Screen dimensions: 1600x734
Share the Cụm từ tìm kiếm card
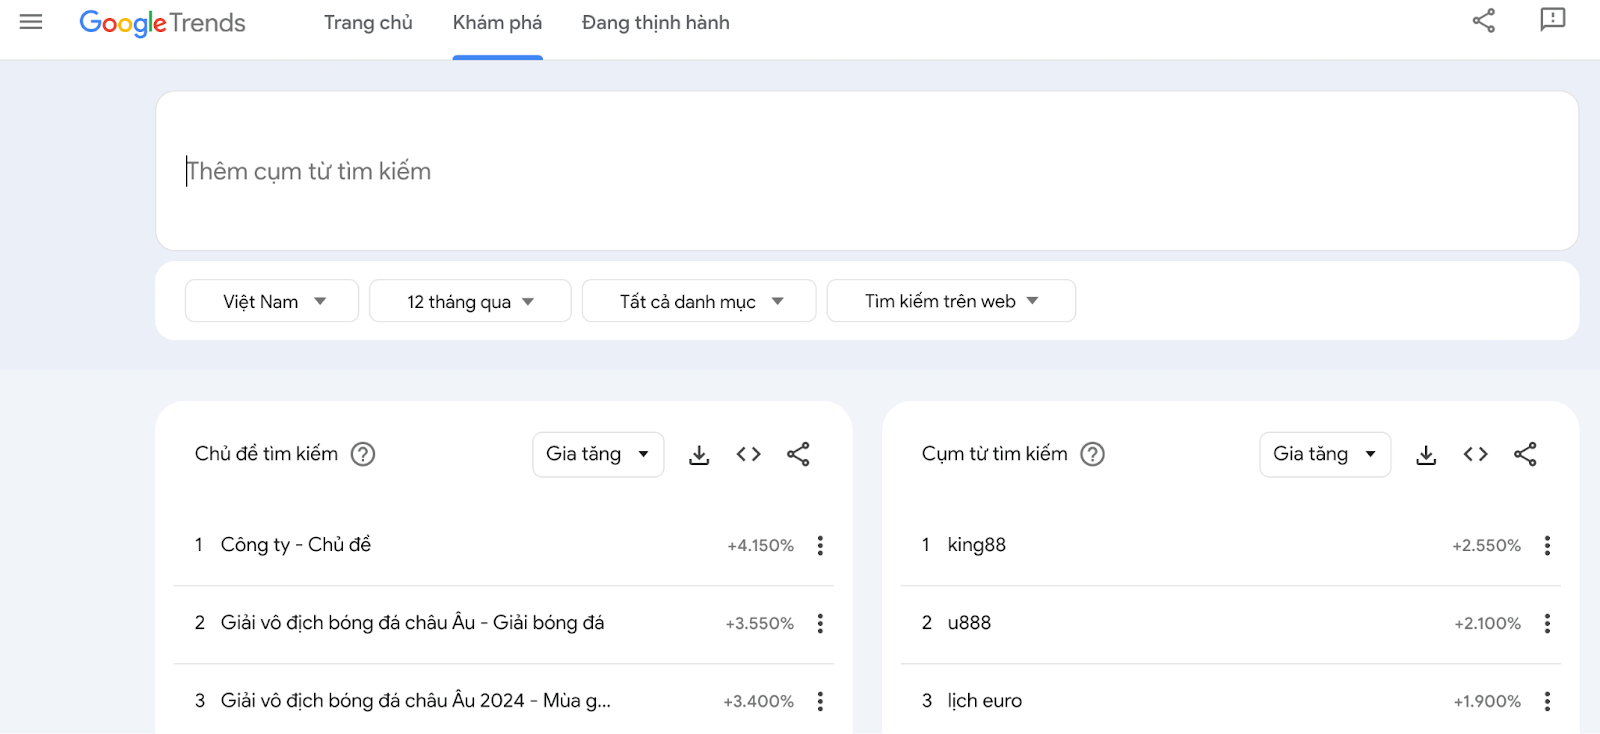(1525, 454)
